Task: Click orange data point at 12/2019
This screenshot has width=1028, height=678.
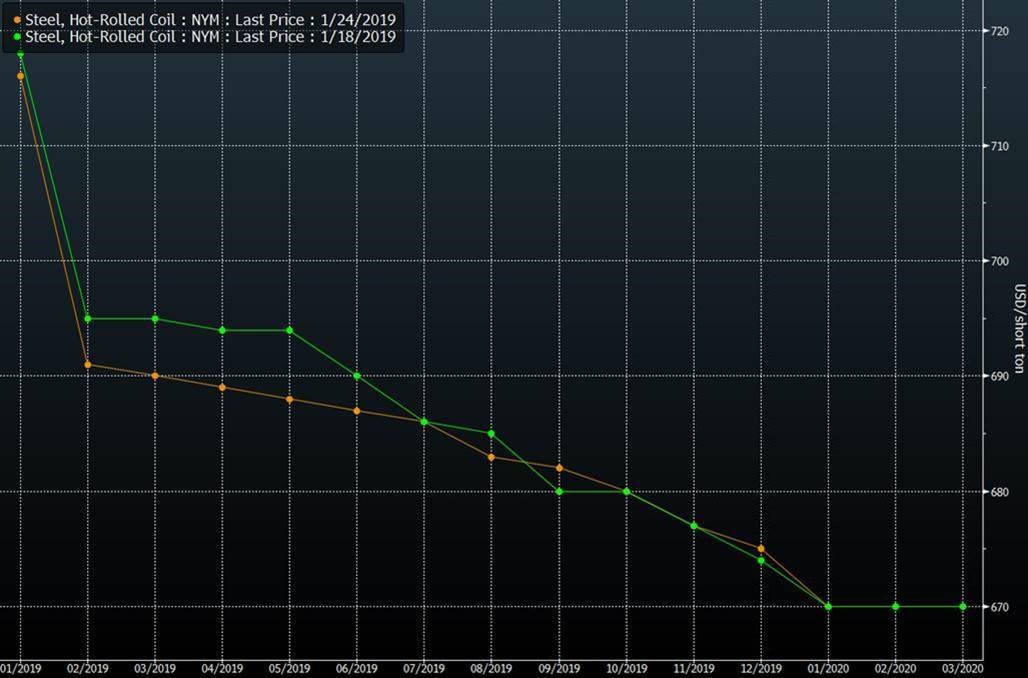Action: tap(761, 548)
